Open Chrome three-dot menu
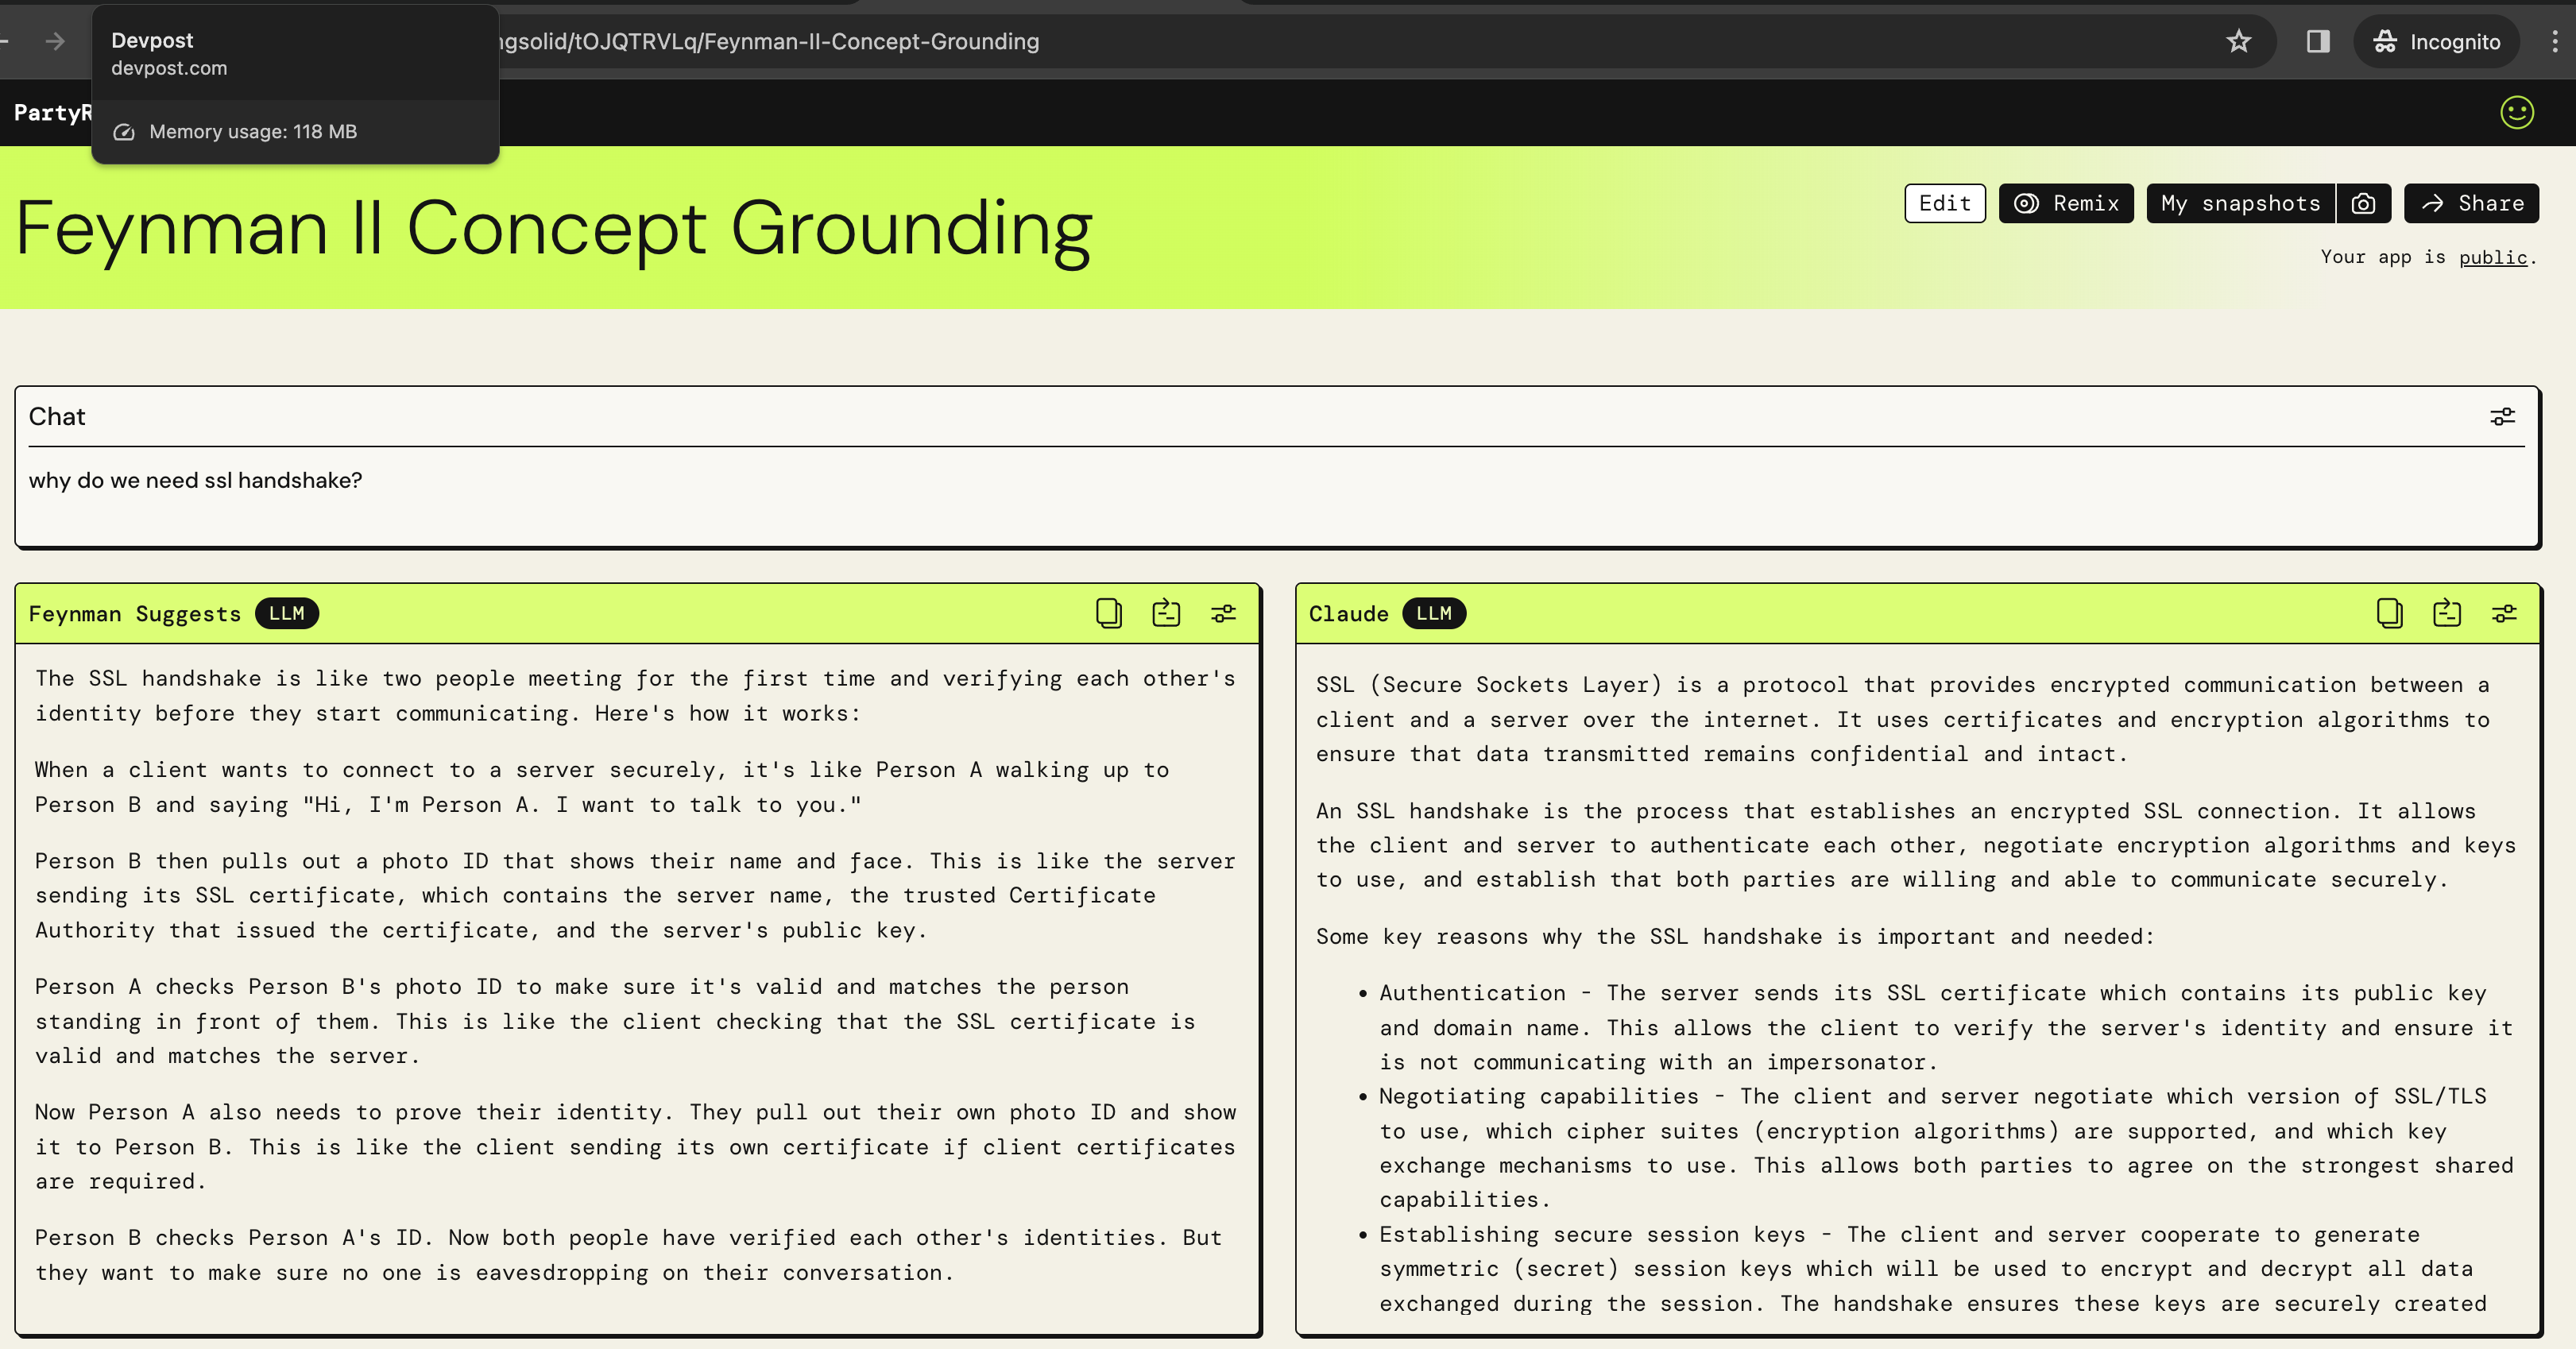This screenshot has height=1349, width=2576. click(2555, 41)
